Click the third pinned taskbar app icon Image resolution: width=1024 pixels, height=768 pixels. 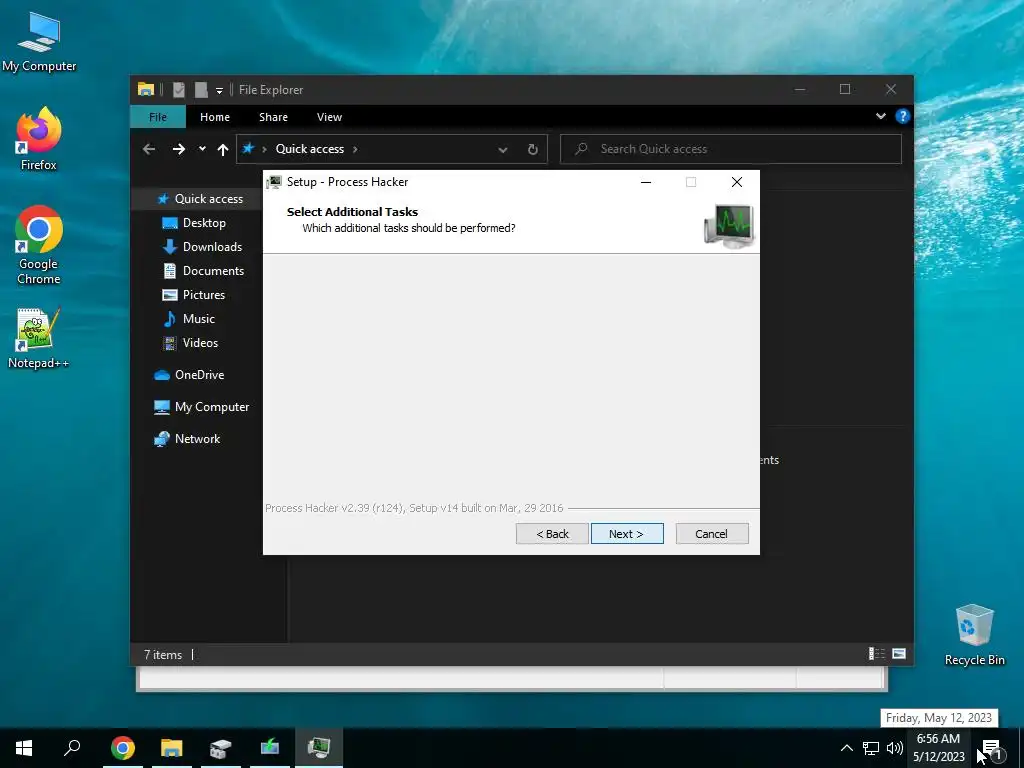coord(221,748)
